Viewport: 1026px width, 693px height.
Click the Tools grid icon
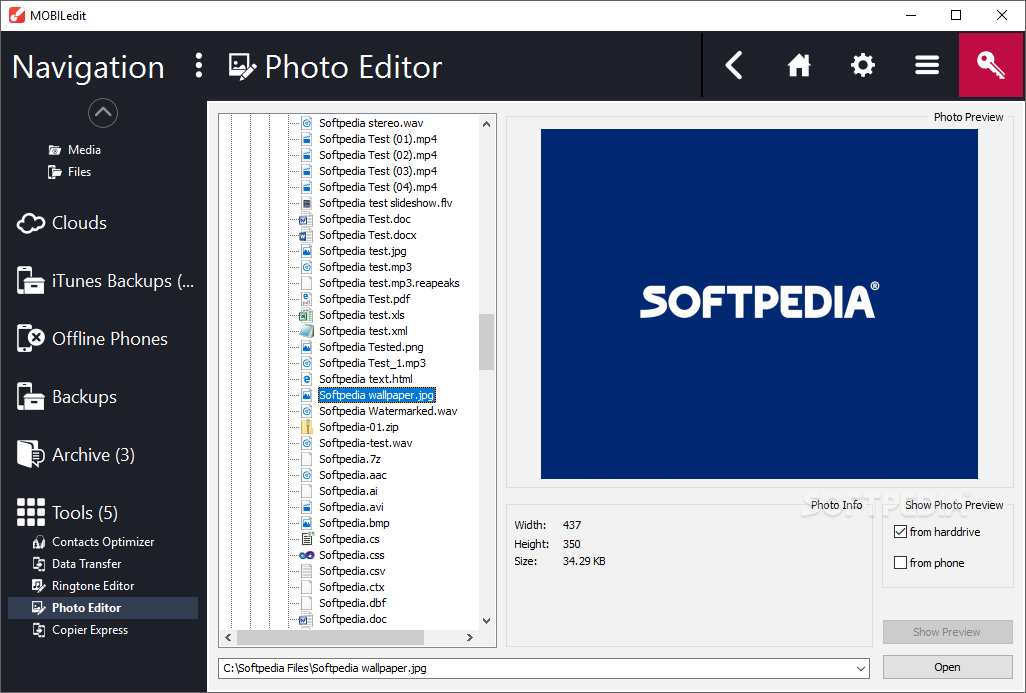tap(31, 512)
